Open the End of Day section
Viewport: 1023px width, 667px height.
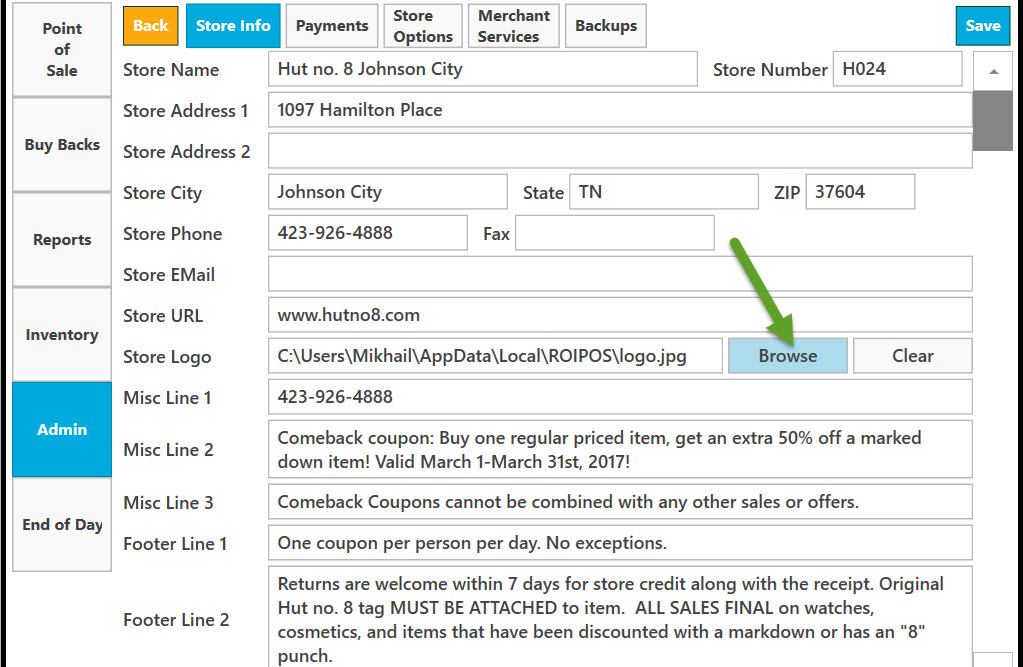(62, 525)
